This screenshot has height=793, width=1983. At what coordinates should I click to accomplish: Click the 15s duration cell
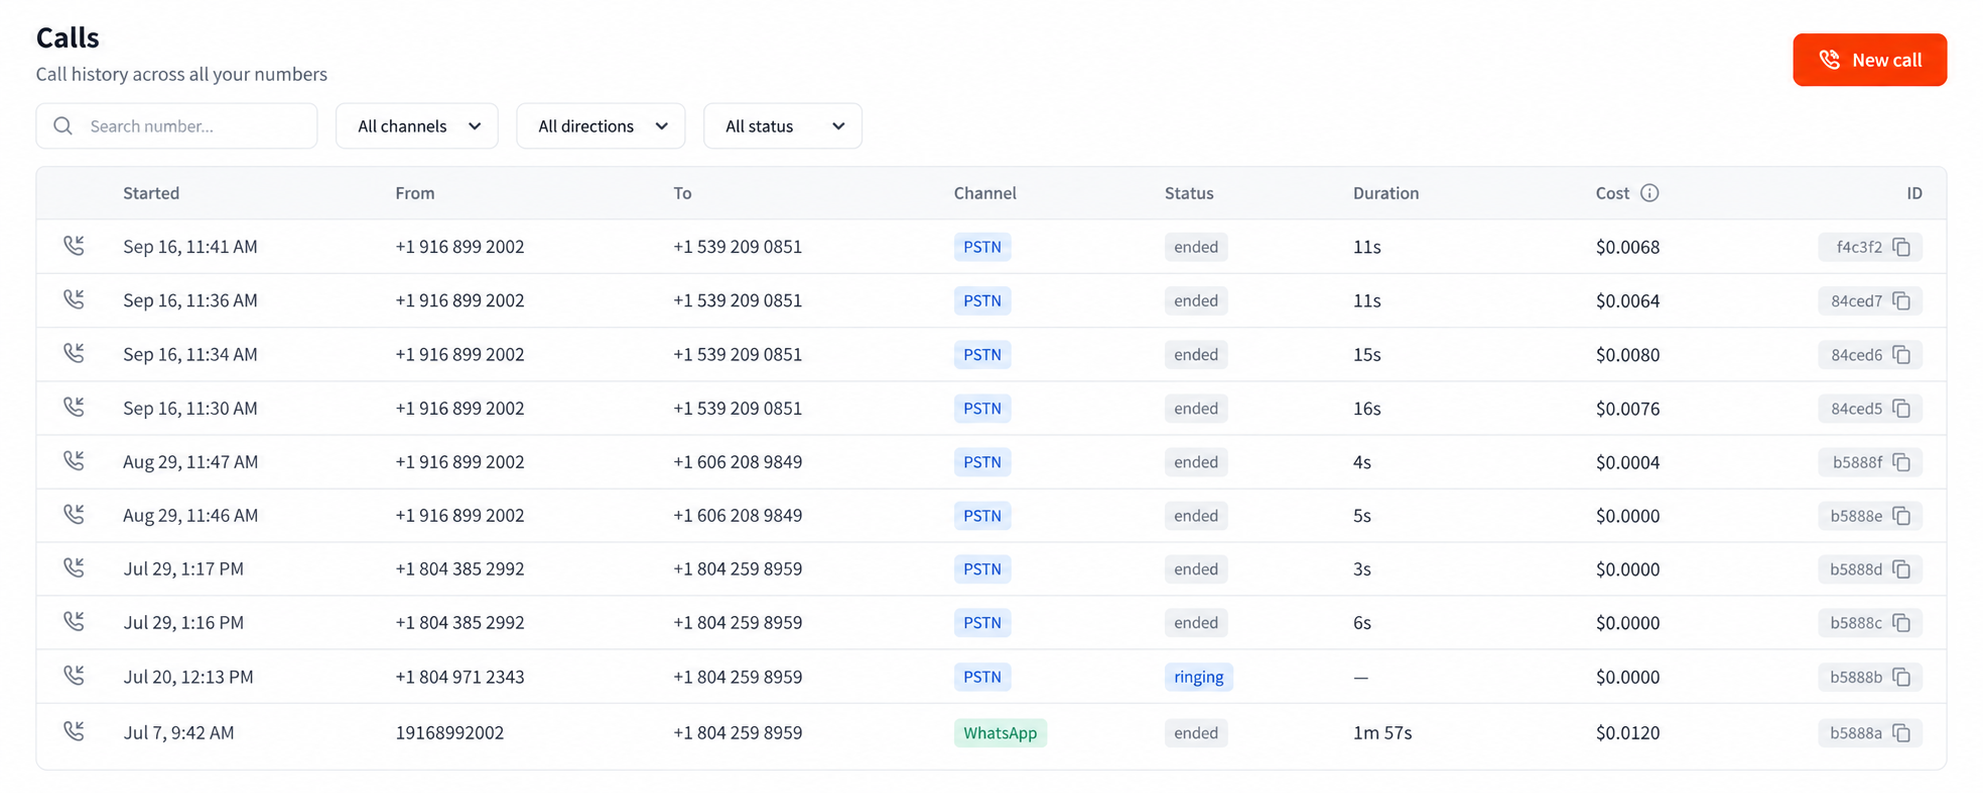pyautogui.click(x=1367, y=355)
